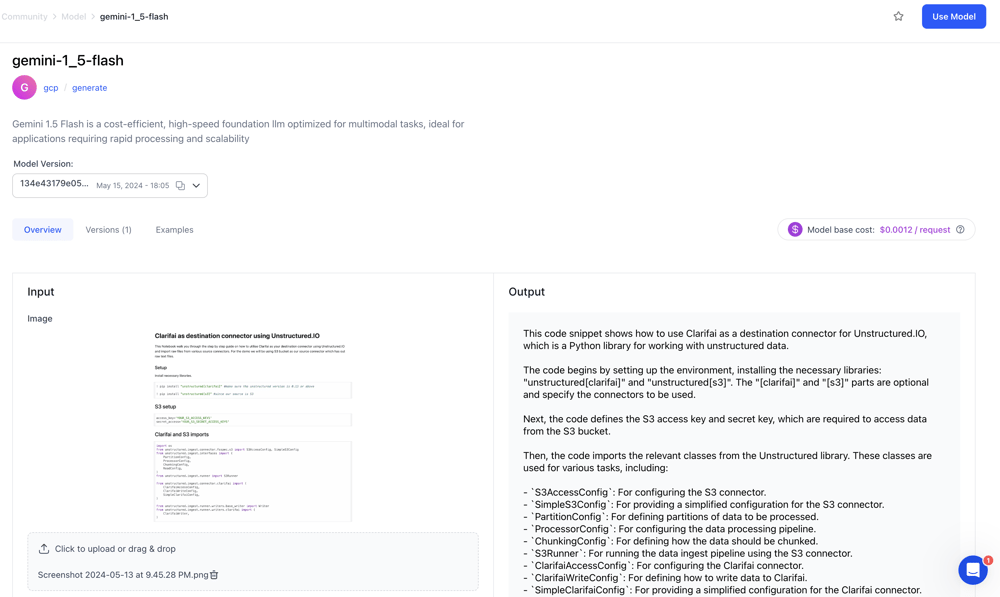Go to Community breadcrumb
The height and width of the screenshot is (597, 1000).
(24, 17)
